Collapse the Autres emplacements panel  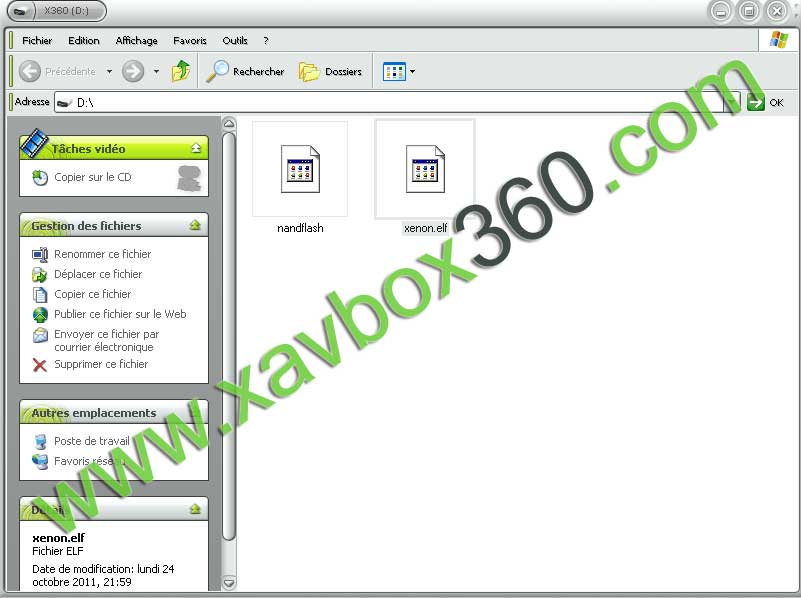coord(195,412)
